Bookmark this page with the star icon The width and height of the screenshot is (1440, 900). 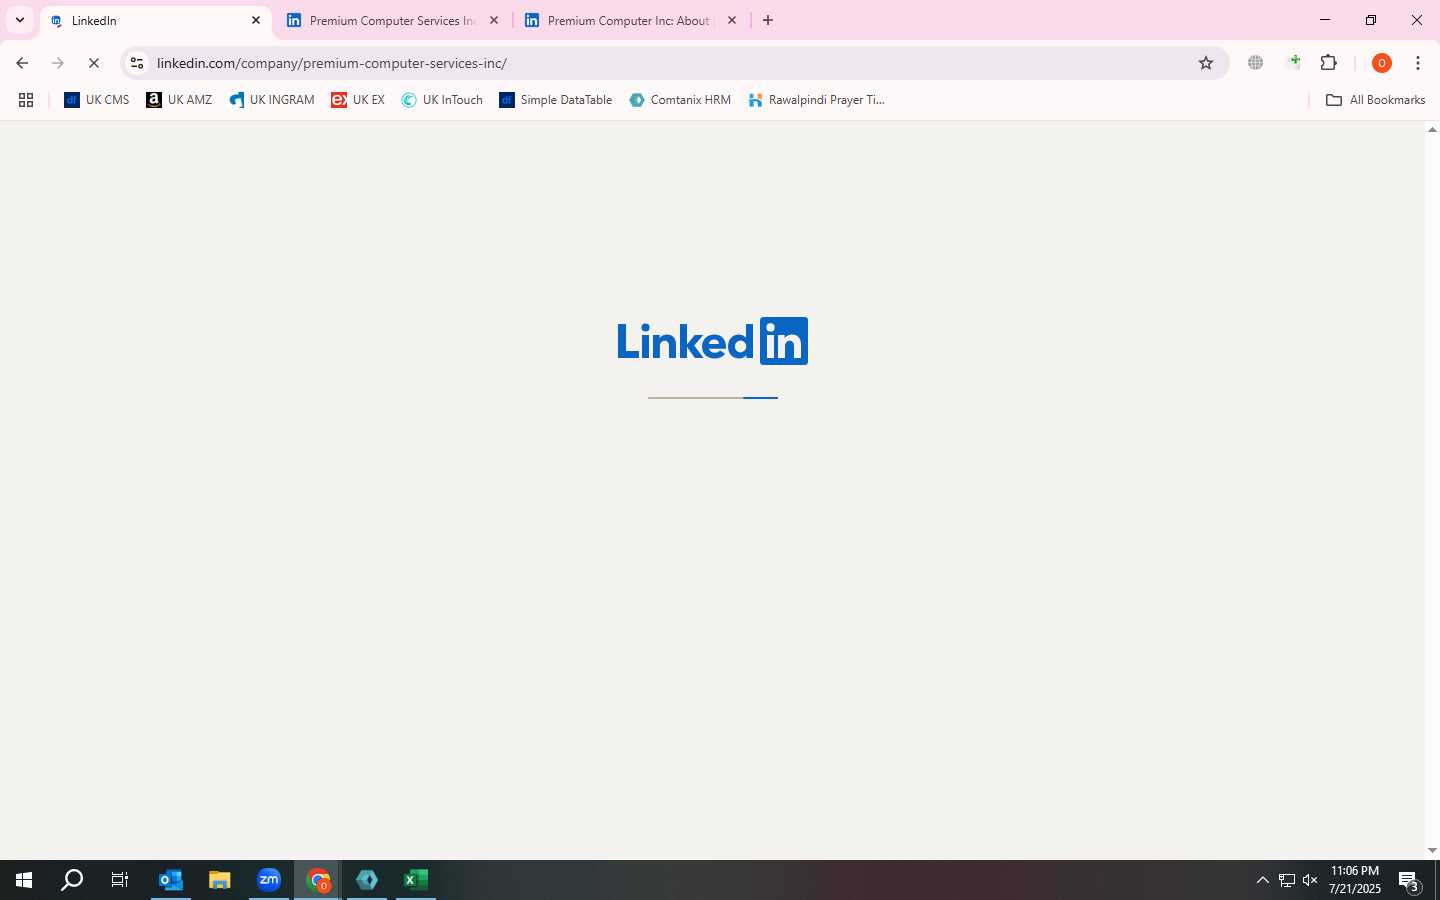(1206, 63)
